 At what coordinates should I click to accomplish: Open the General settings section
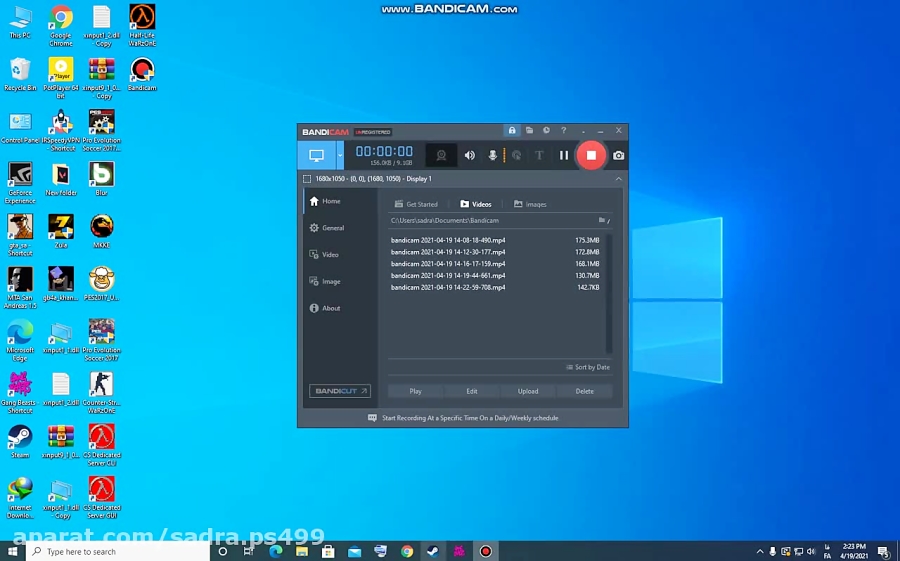coord(332,228)
